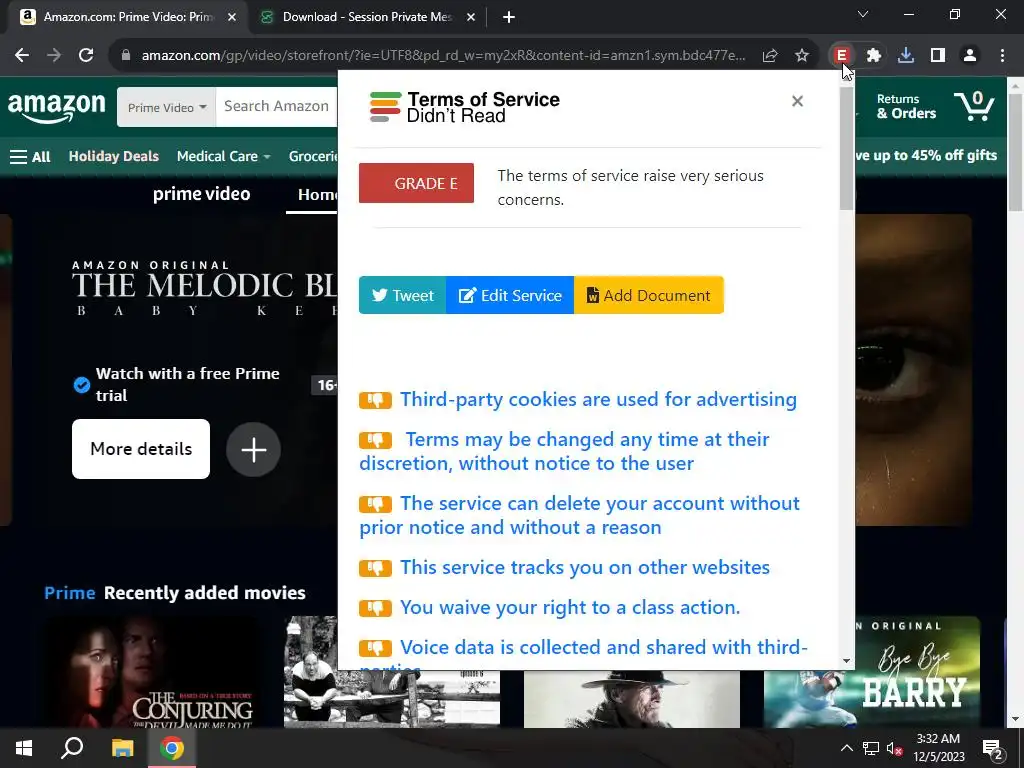Open Windows notification center
The image size is (1024, 768).
click(x=993, y=748)
